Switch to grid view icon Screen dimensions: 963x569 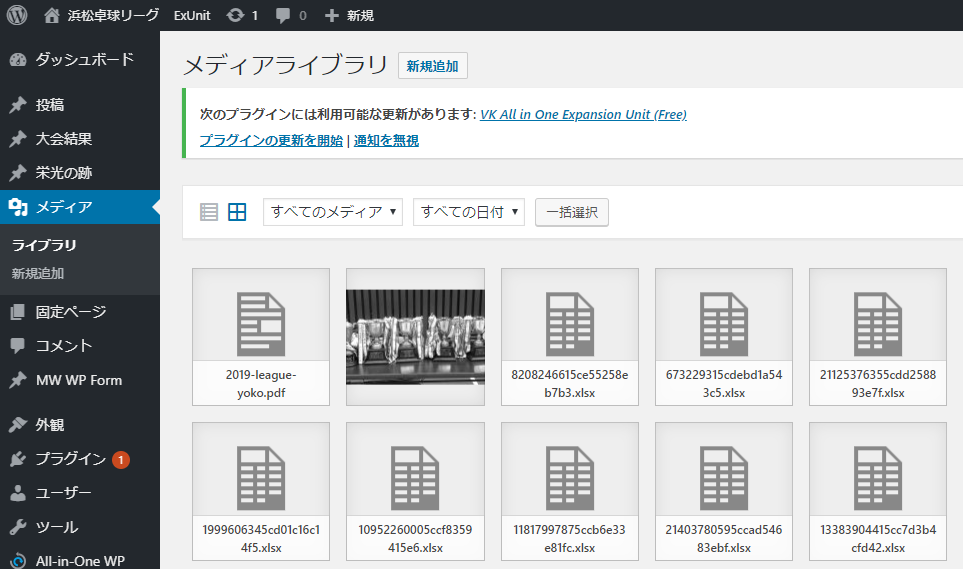point(237,212)
